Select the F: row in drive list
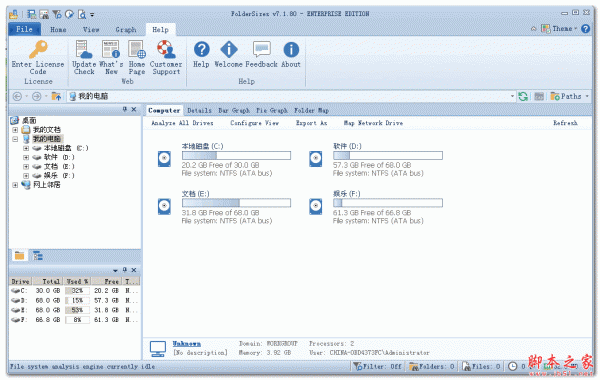The image size is (600, 380). [x=74, y=320]
